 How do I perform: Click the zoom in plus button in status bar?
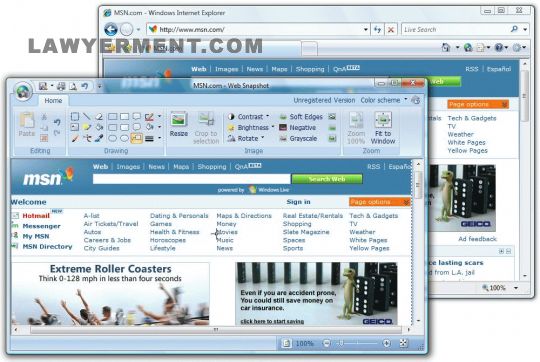click(x=386, y=343)
